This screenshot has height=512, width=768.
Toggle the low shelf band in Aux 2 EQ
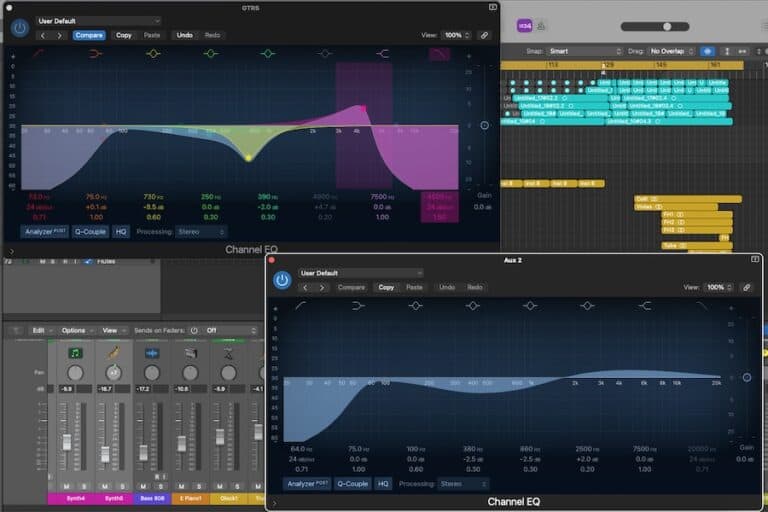358,306
